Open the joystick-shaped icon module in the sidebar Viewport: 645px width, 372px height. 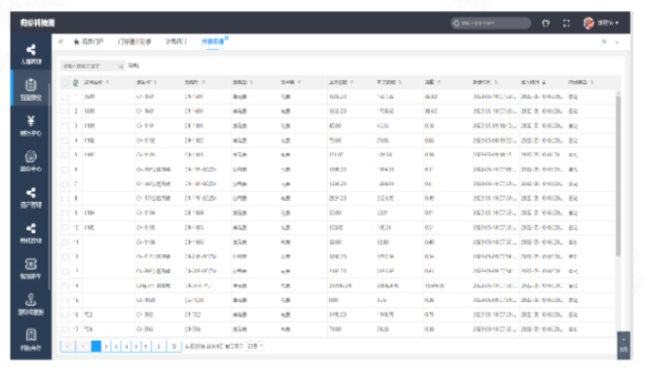tap(31, 304)
